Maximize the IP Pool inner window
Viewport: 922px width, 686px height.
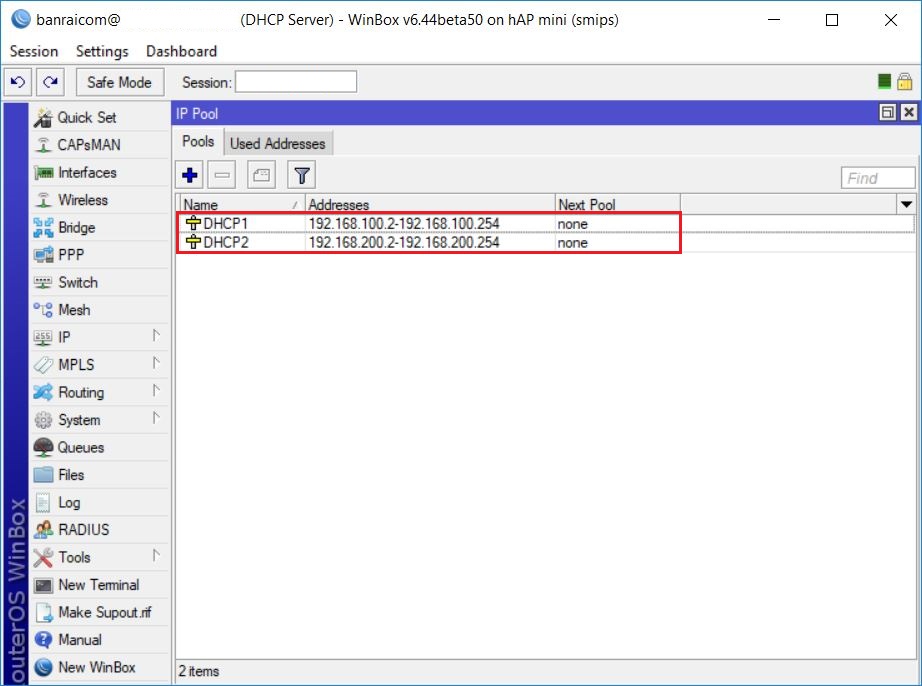[888, 112]
